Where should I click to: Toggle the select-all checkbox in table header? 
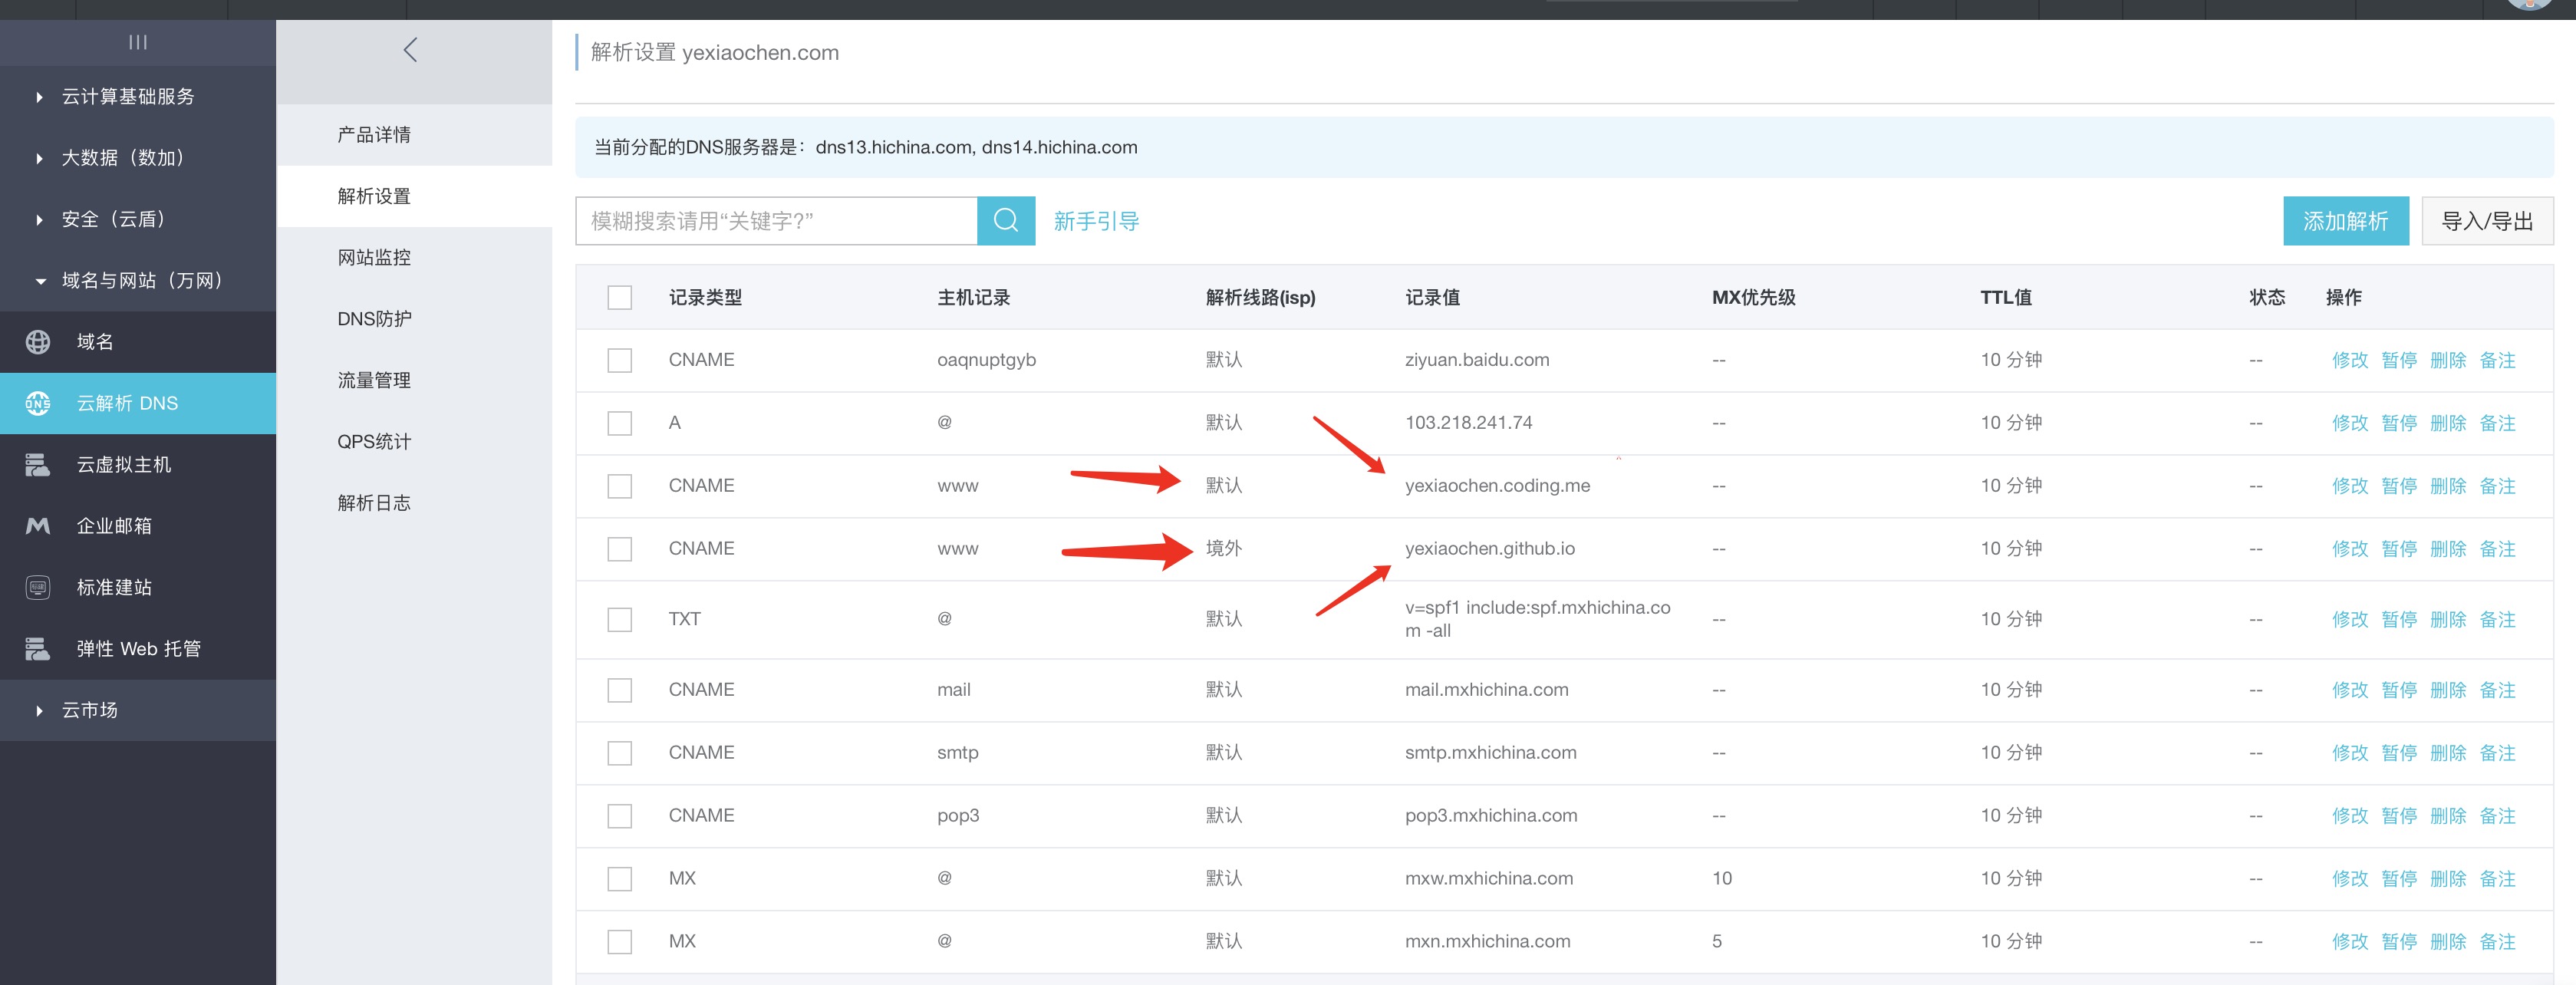620,297
